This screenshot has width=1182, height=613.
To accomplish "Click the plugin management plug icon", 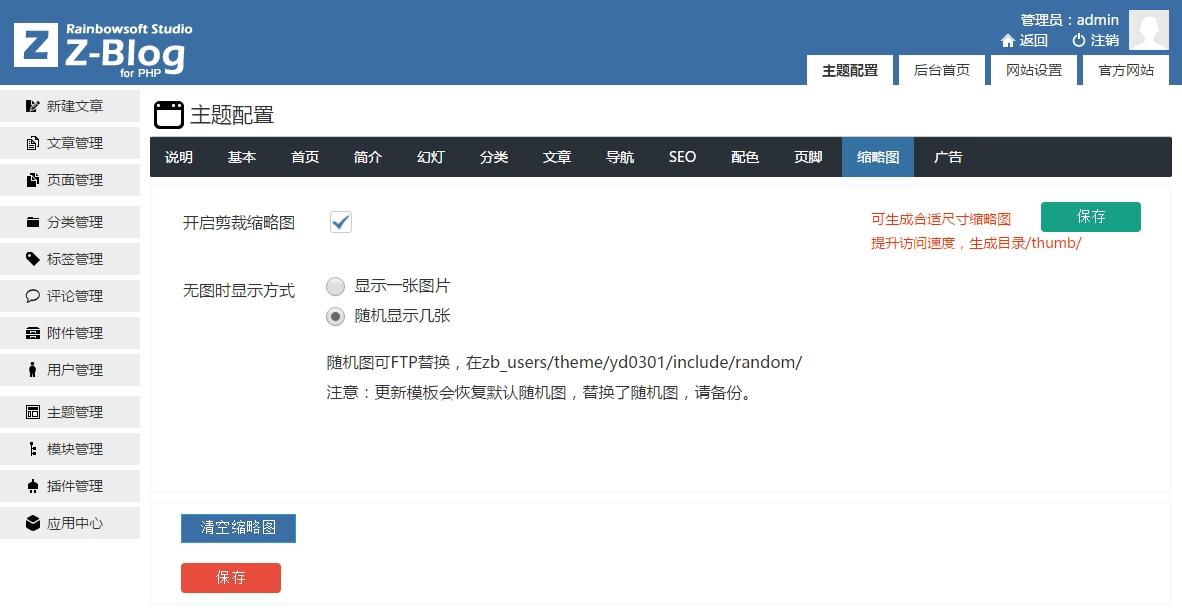I will [33, 486].
